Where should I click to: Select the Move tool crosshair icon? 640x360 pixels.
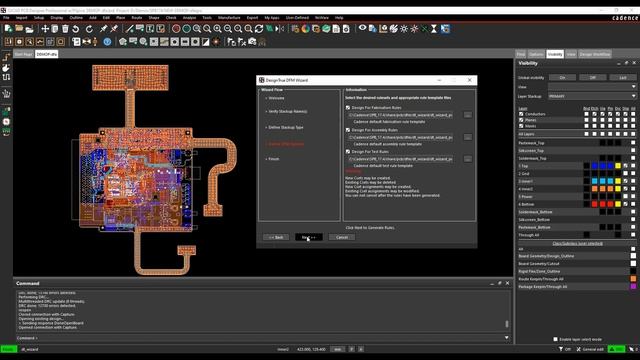pyautogui.click(x=45, y=29)
